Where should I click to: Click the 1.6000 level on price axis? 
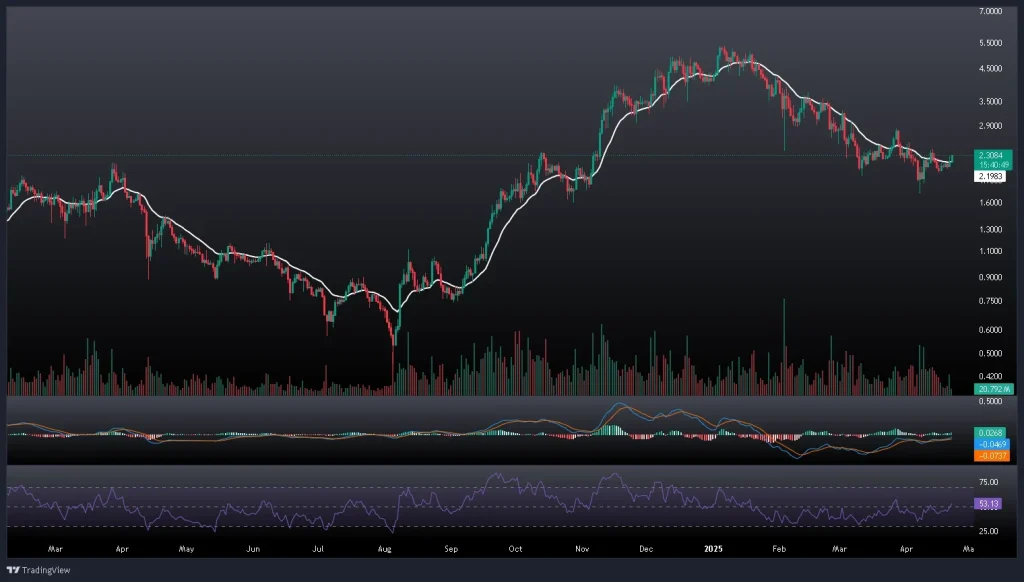(x=990, y=203)
